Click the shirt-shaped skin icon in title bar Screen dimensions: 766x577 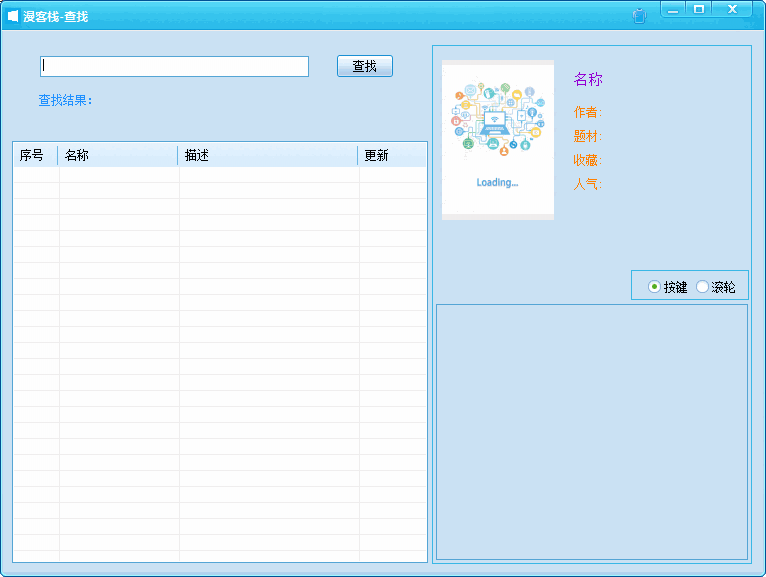pos(640,15)
